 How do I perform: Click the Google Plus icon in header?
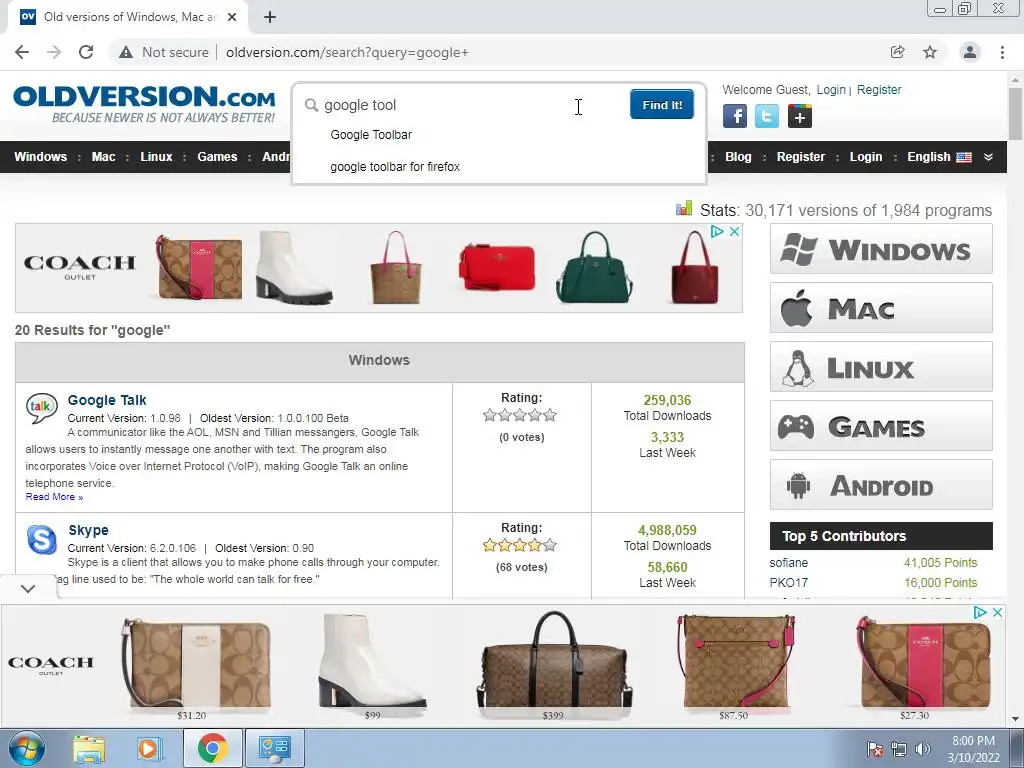point(800,116)
